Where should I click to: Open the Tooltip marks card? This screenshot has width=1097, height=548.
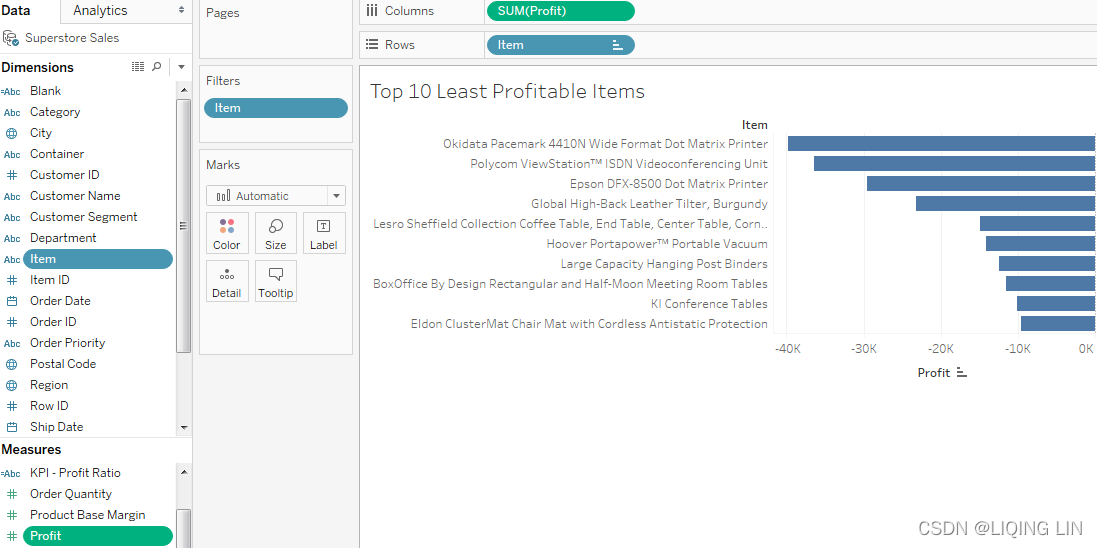pyautogui.click(x=276, y=281)
